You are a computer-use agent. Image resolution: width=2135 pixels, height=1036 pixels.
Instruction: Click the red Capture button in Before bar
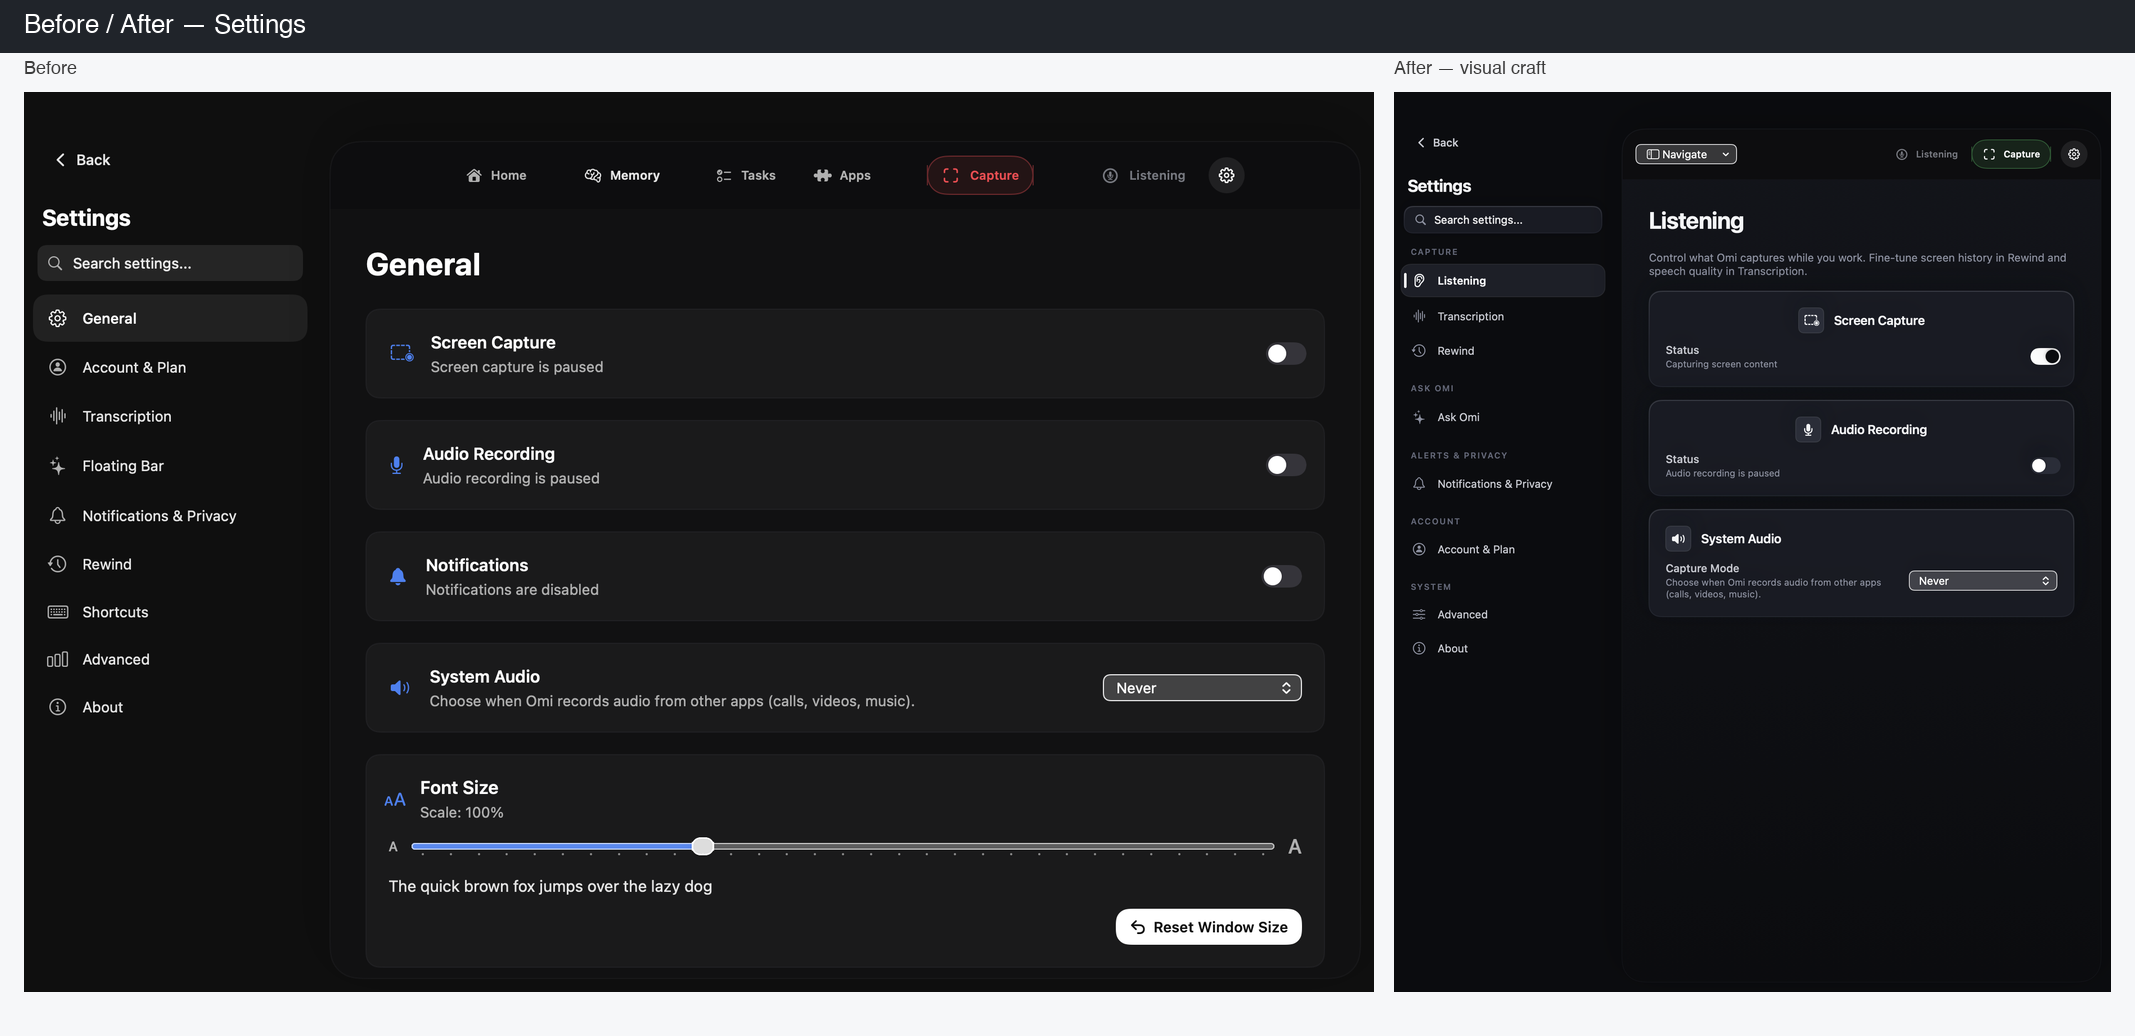pos(980,175)
